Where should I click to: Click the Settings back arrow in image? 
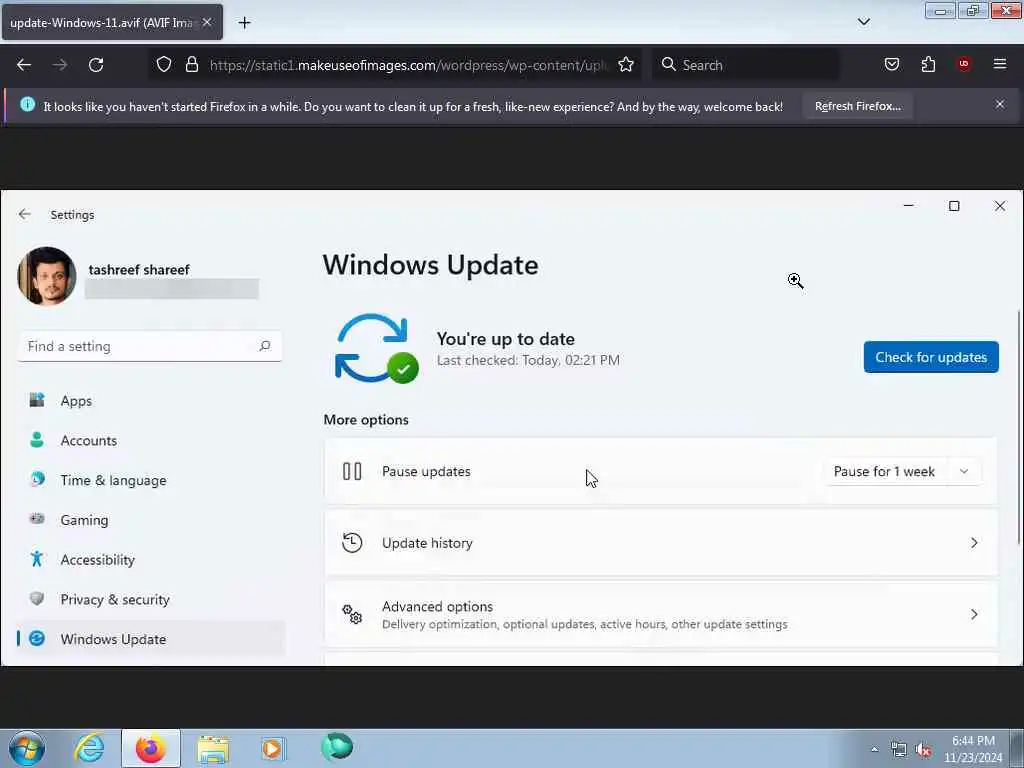click(x=25, y=214)
